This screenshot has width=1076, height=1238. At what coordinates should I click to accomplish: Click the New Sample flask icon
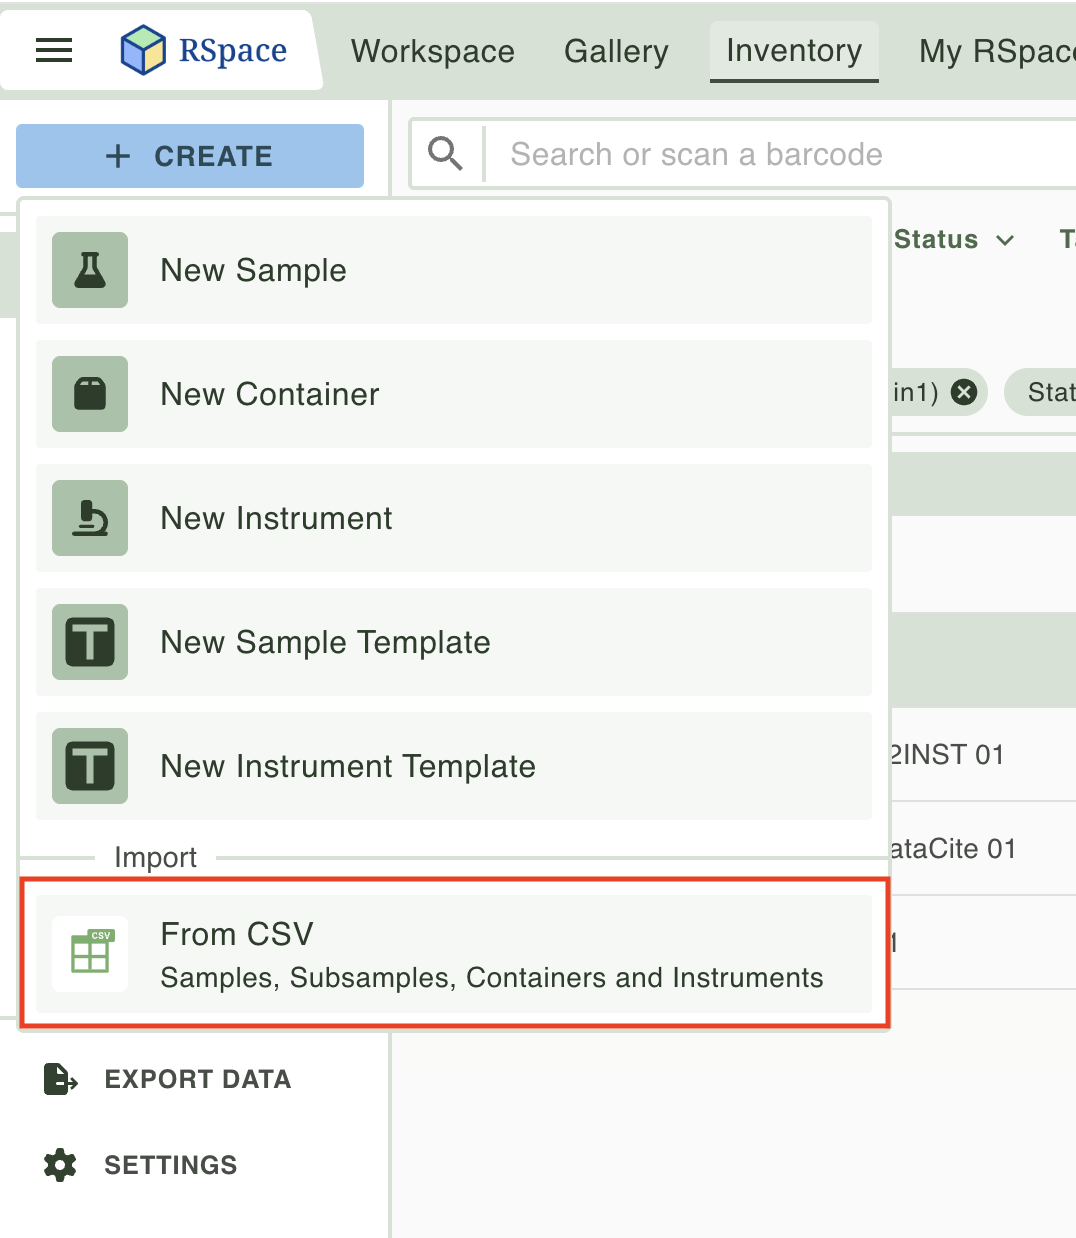(90, 270)
